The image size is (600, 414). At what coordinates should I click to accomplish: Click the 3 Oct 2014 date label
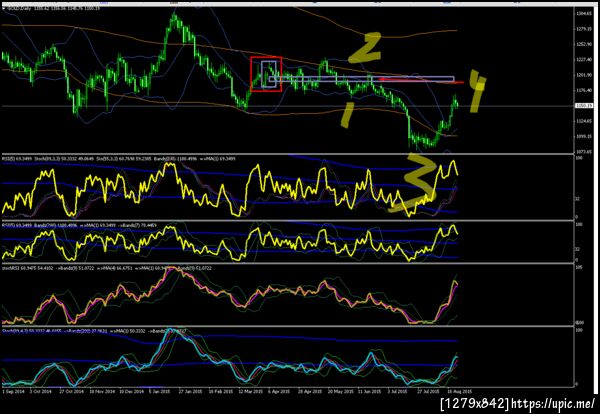tap(41, 392)
